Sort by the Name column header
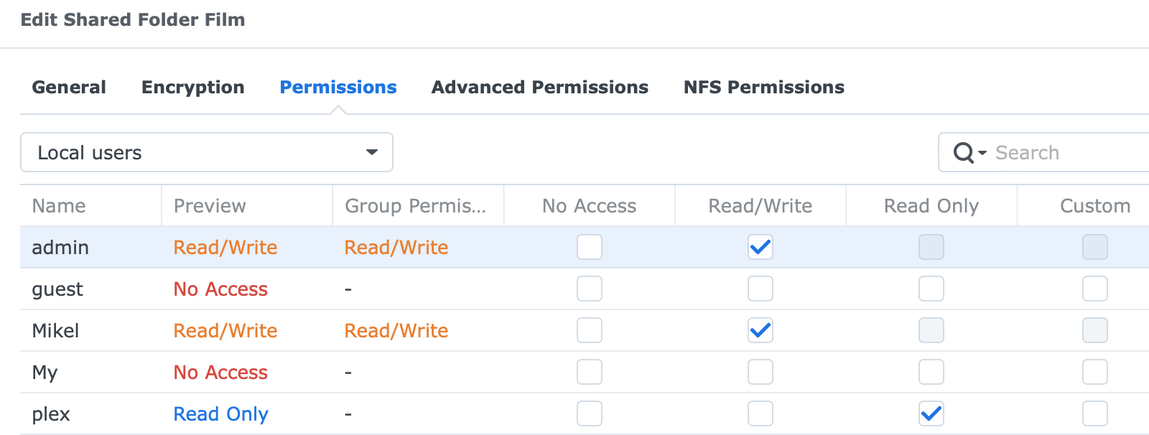The width and height of the screenshot is (1149, 435). 59,206
